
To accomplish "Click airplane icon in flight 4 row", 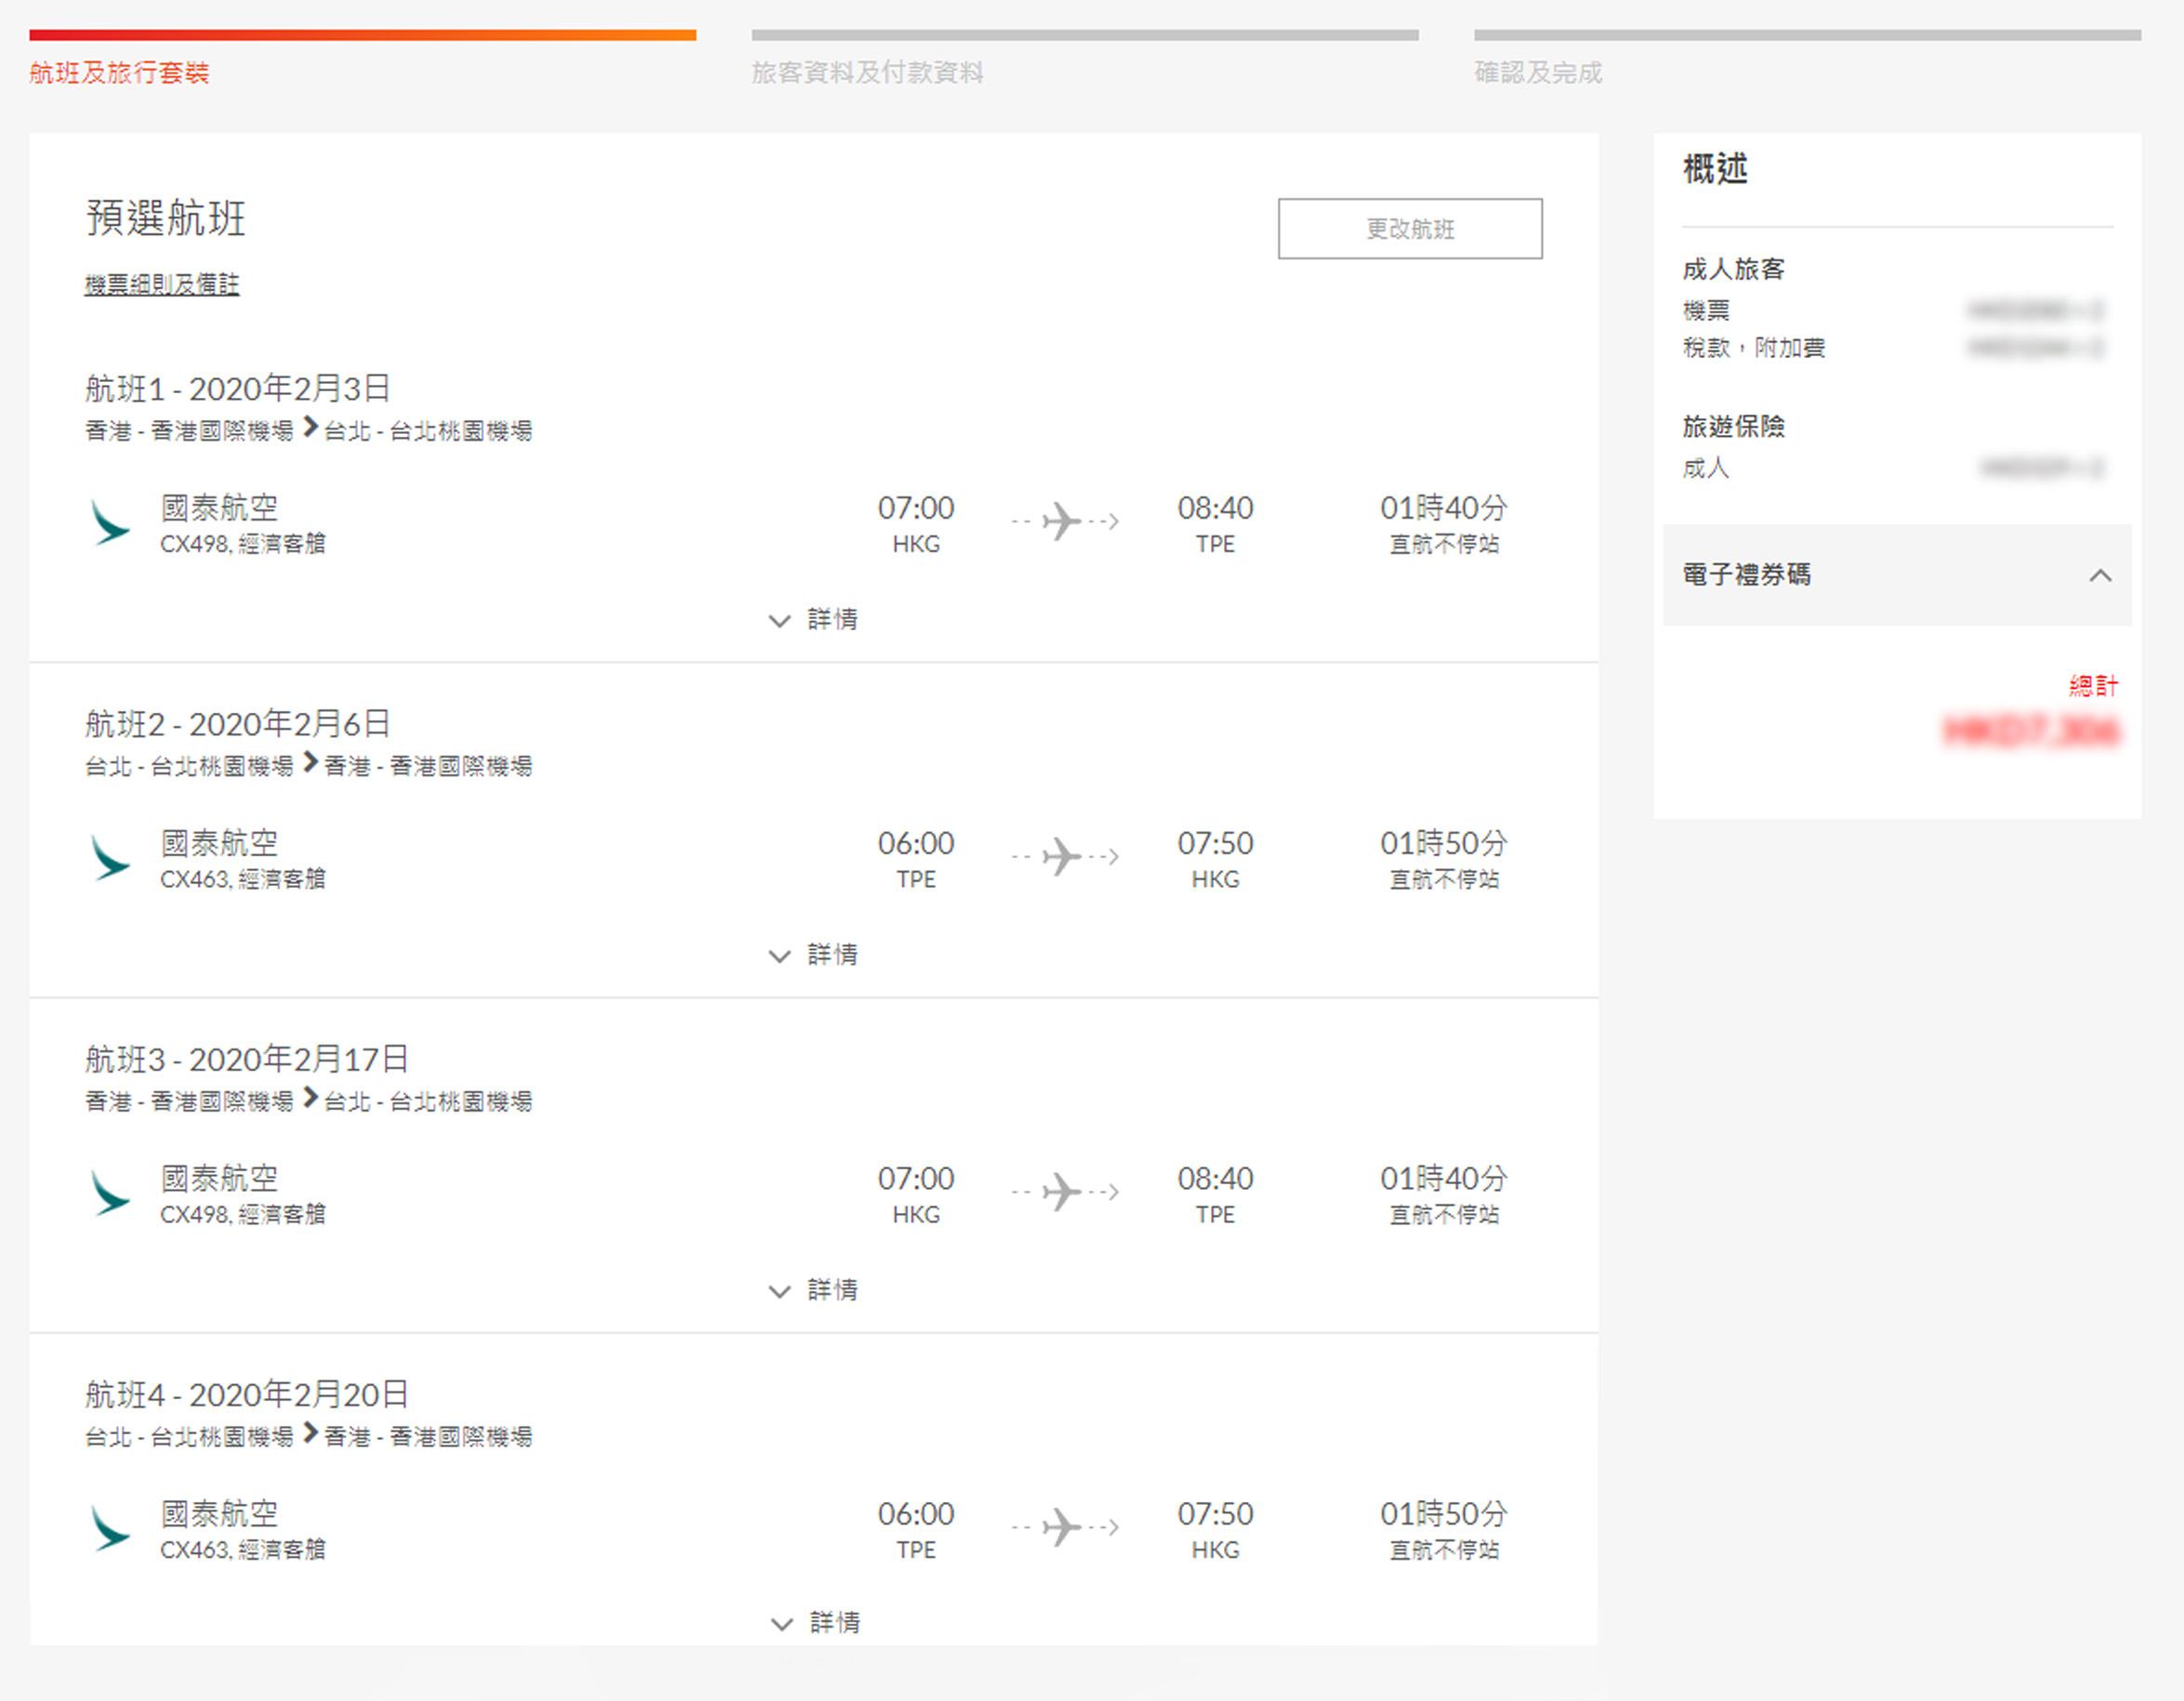I will [1063, 1527].
